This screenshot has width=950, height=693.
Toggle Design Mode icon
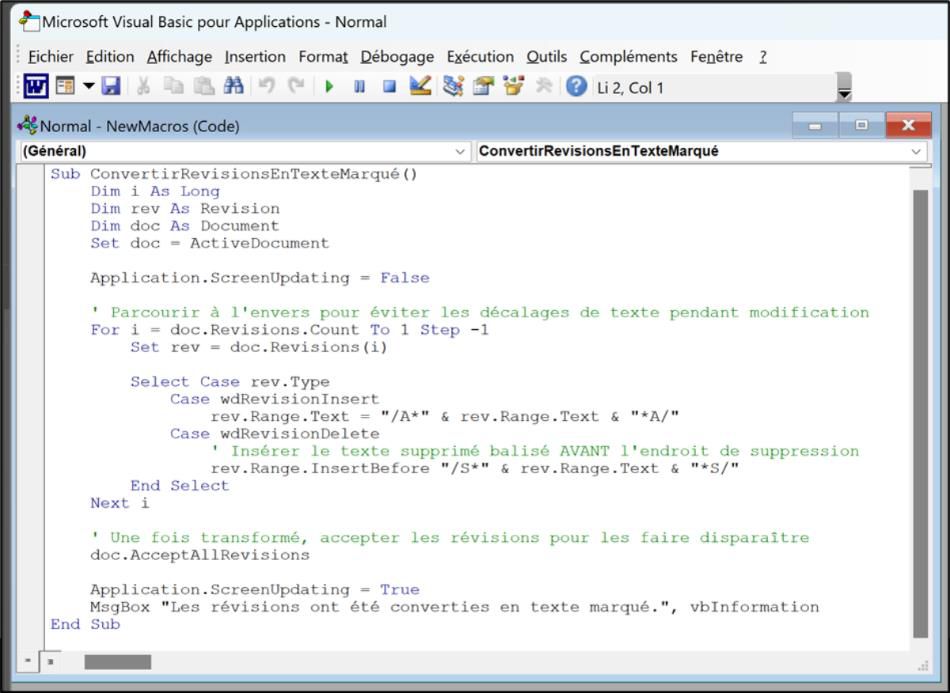click(420, 87)
